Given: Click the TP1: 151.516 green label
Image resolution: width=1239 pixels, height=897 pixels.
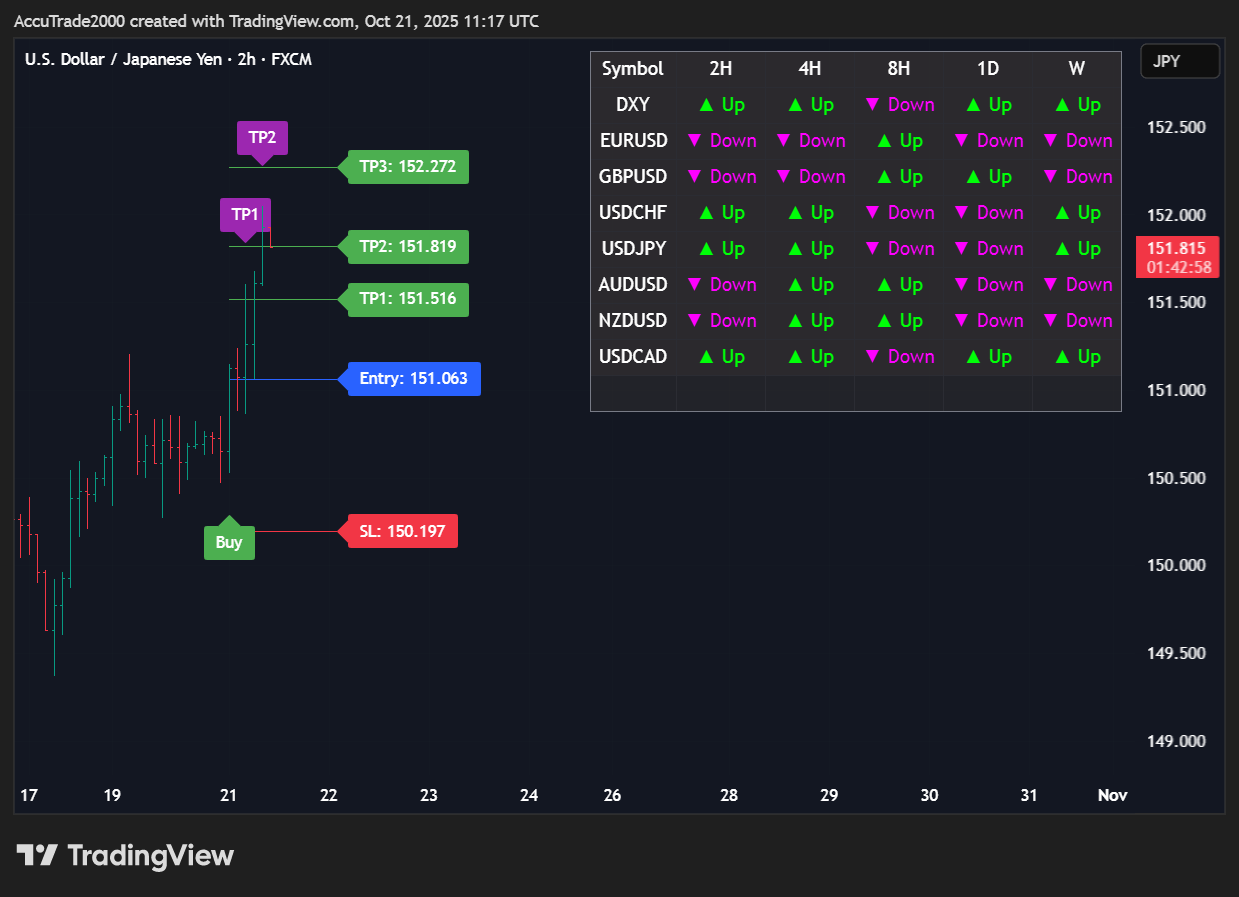Looking at the screenshot, I should (x=407, y=299).
